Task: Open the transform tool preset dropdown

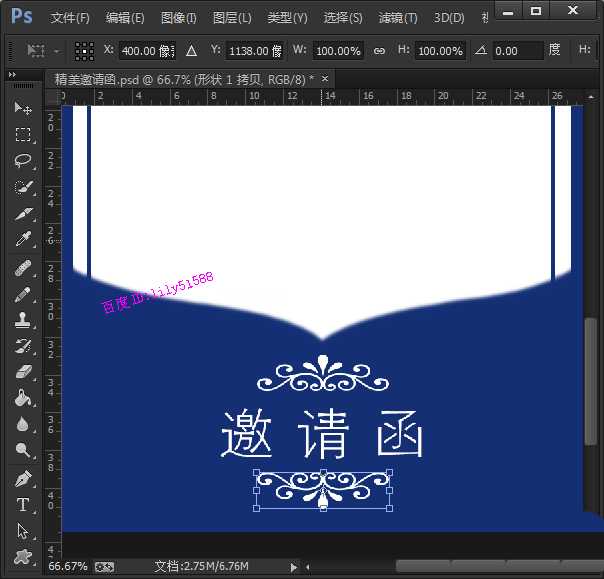Action: click(x=45, y=51)
